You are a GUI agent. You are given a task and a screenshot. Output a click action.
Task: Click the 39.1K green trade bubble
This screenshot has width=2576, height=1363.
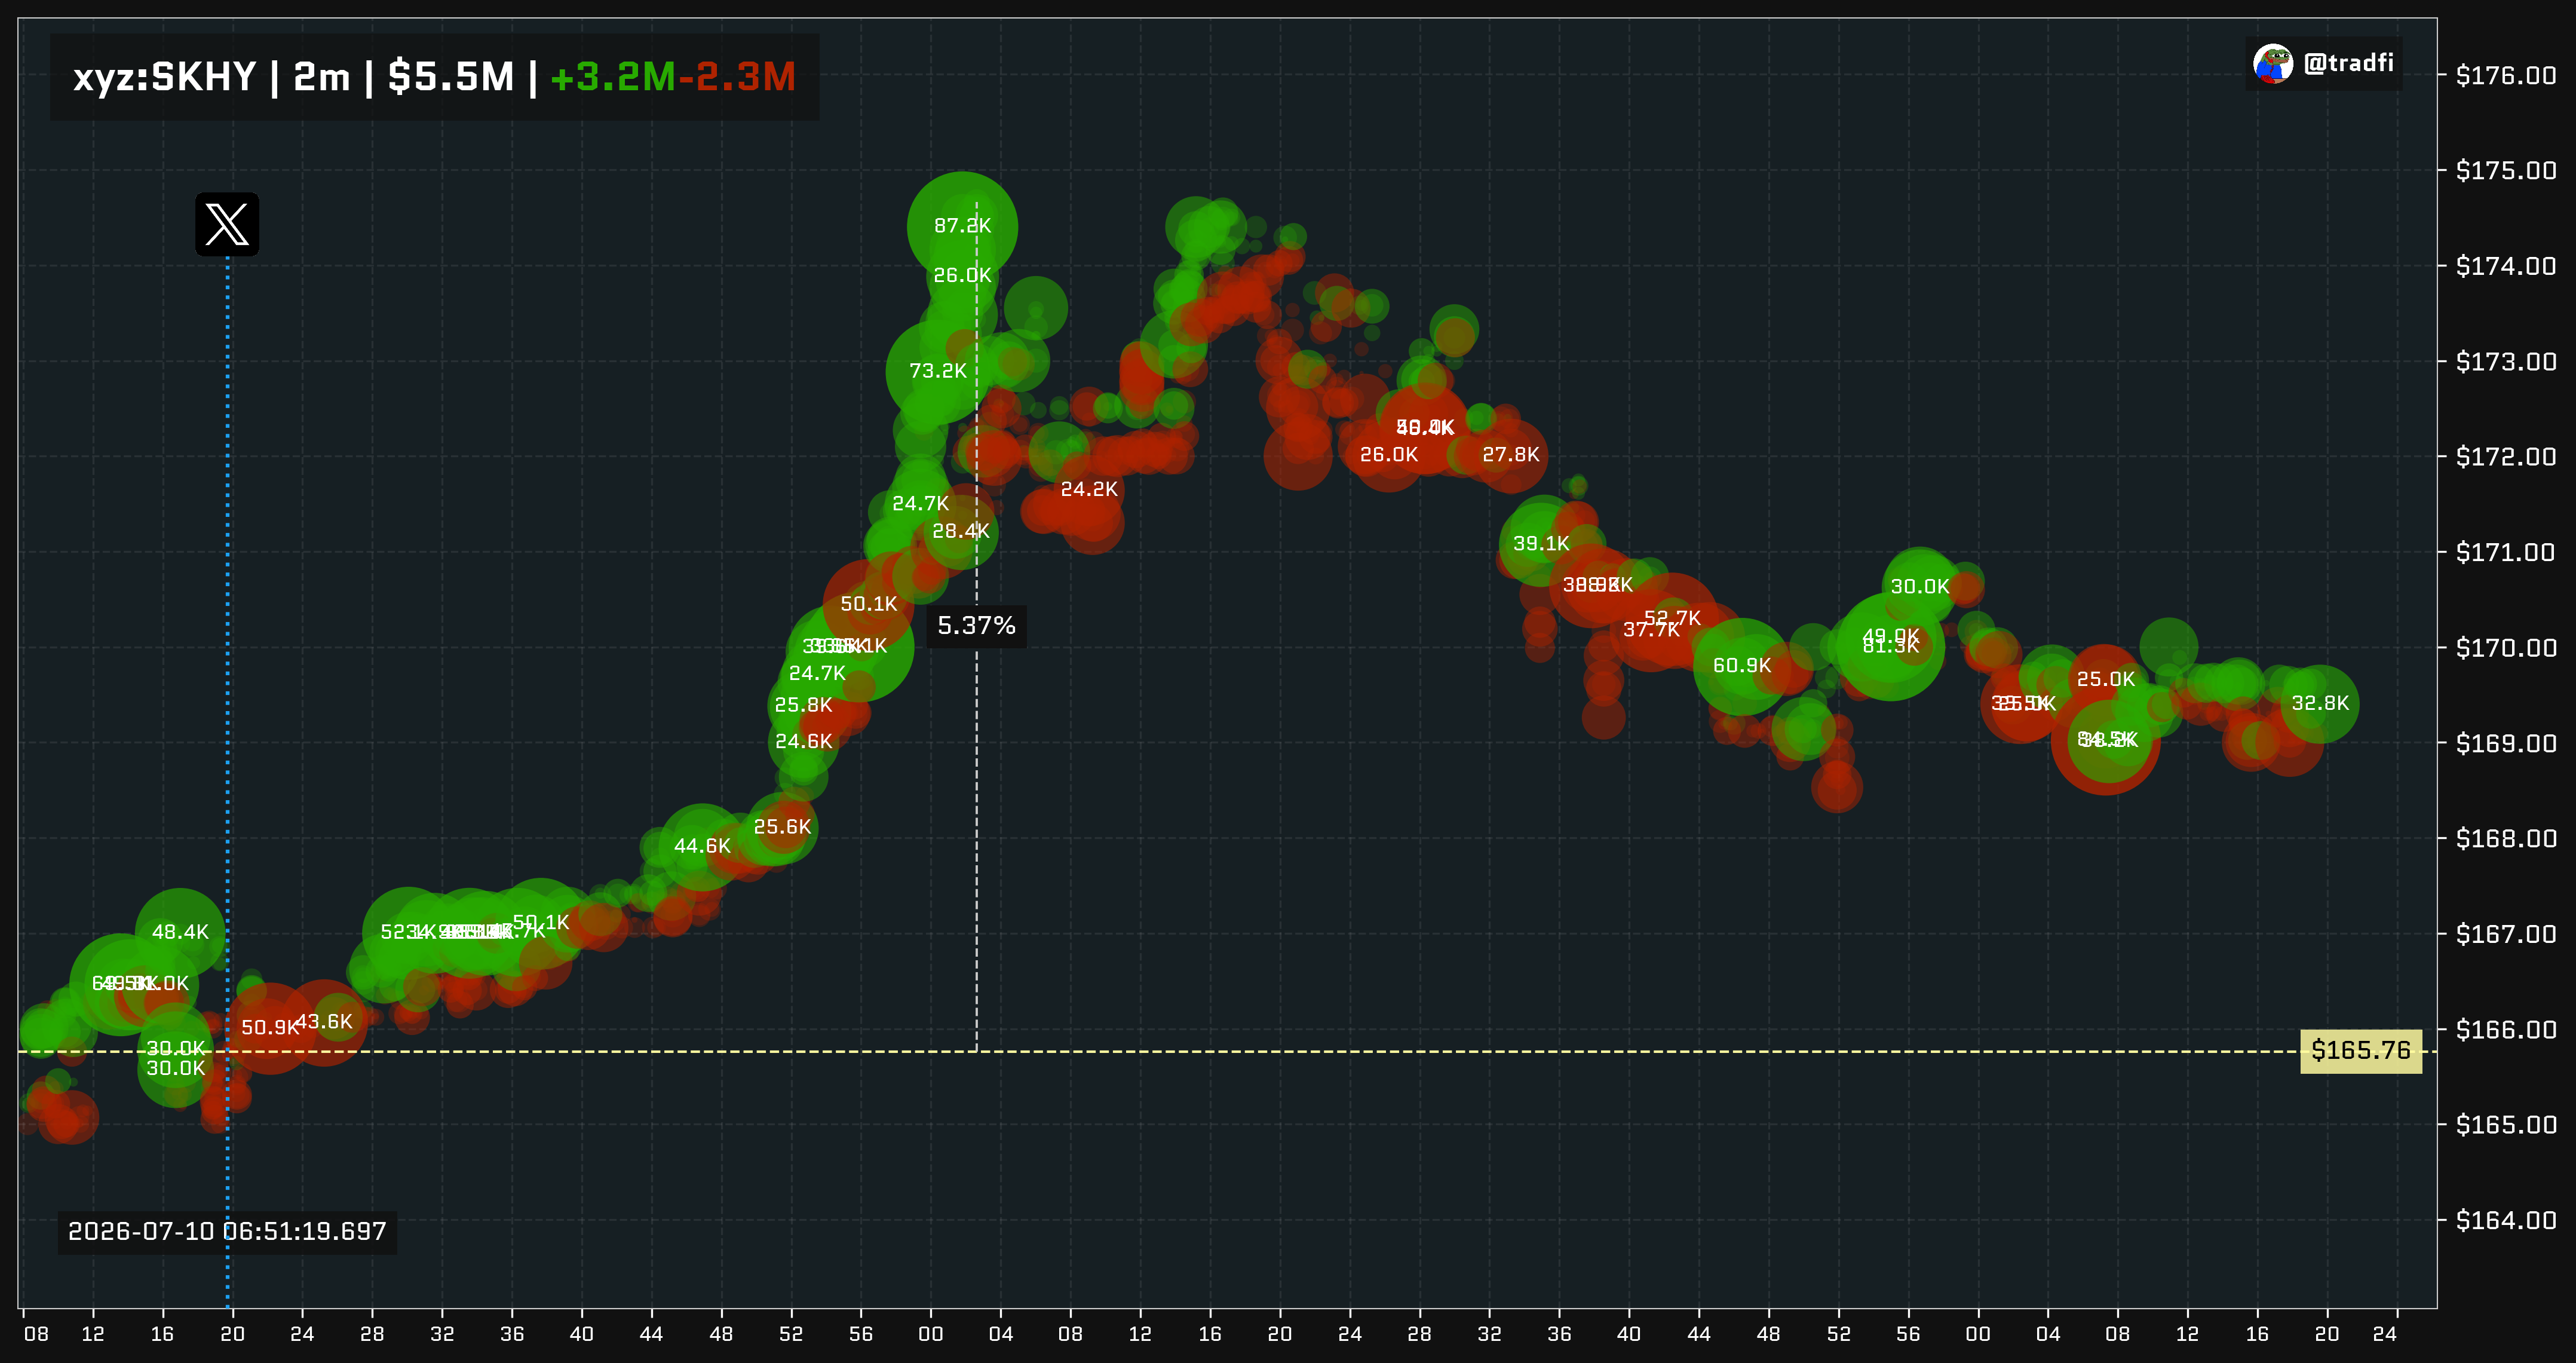point(1541,544)
